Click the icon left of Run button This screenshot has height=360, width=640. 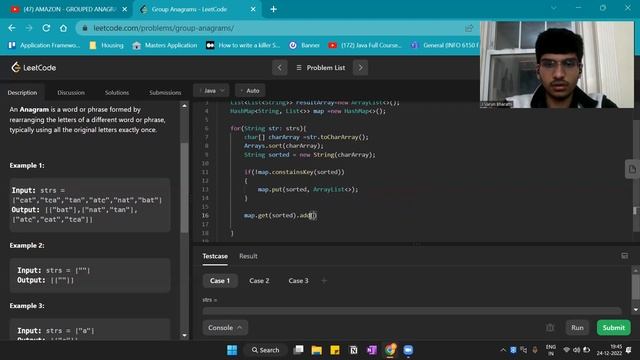coord(550,328)
